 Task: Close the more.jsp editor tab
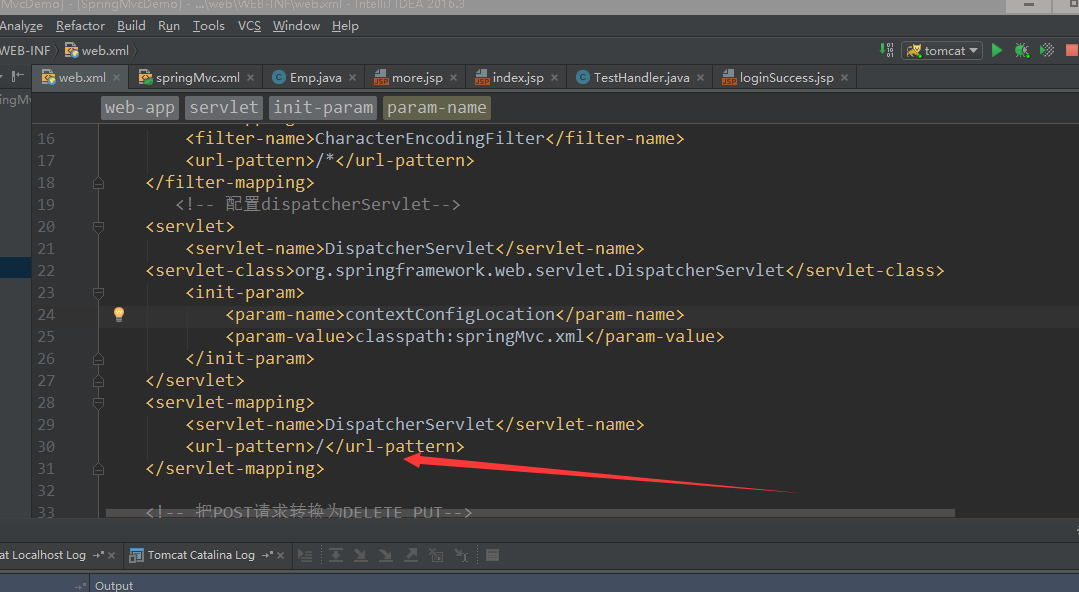tap(453, 78)
